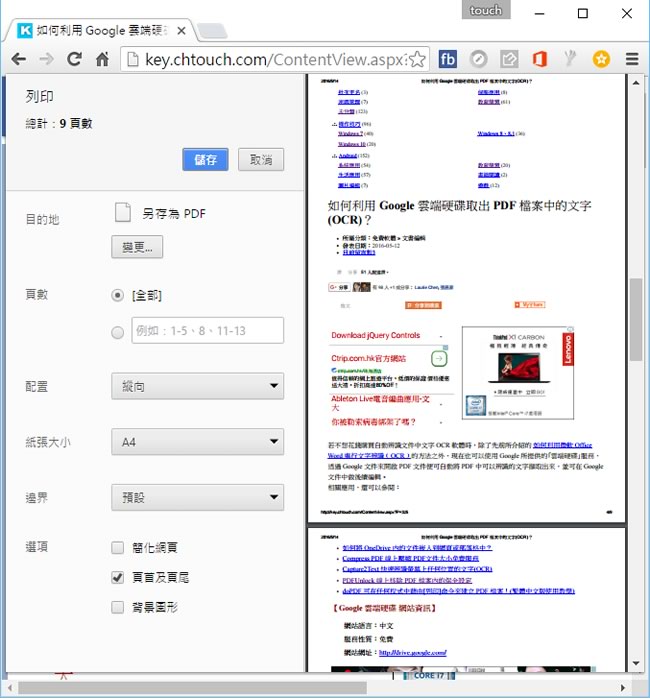This screenshot has width=650, height=699.
Task: Click the horizontal scrollbar left arrow
Action: pos(9,687)
